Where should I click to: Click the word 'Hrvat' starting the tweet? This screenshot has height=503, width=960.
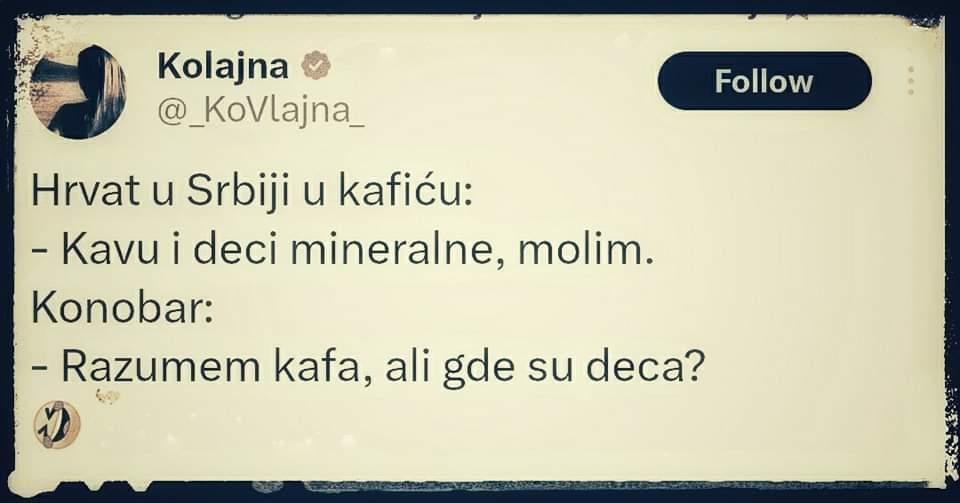pos(77,192)
